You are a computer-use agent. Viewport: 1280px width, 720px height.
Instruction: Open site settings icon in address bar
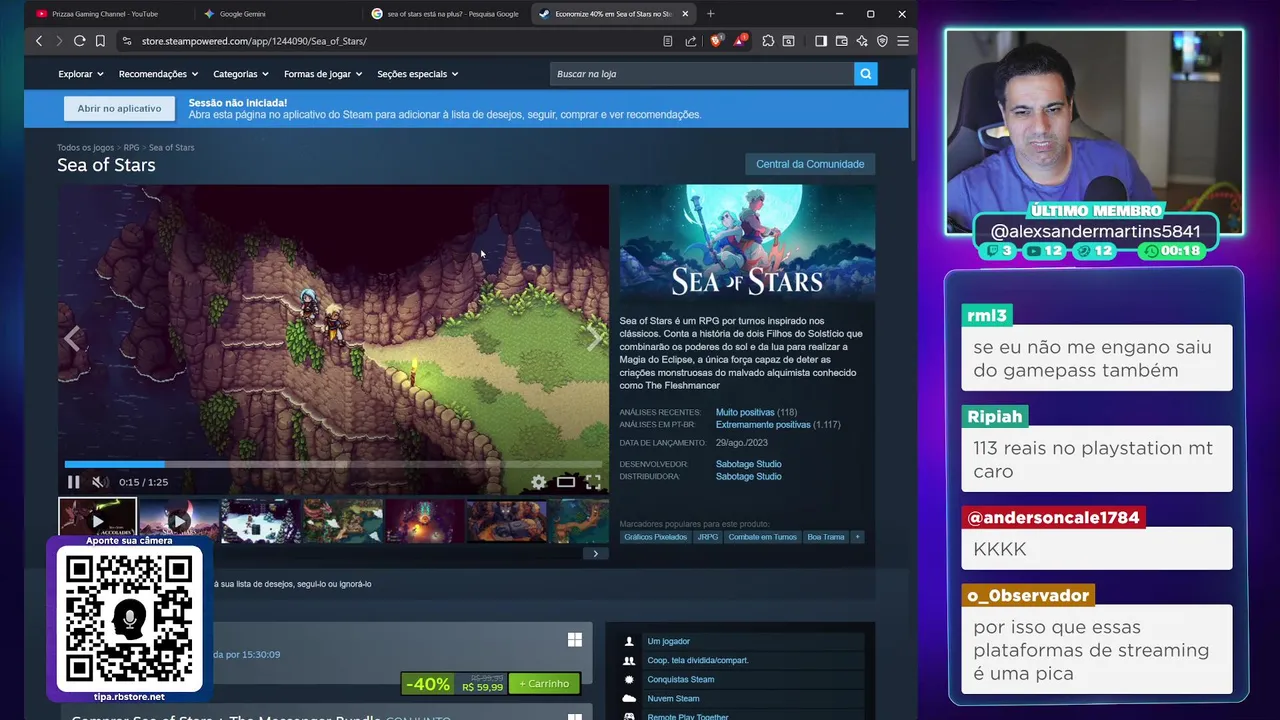point(126,41)
